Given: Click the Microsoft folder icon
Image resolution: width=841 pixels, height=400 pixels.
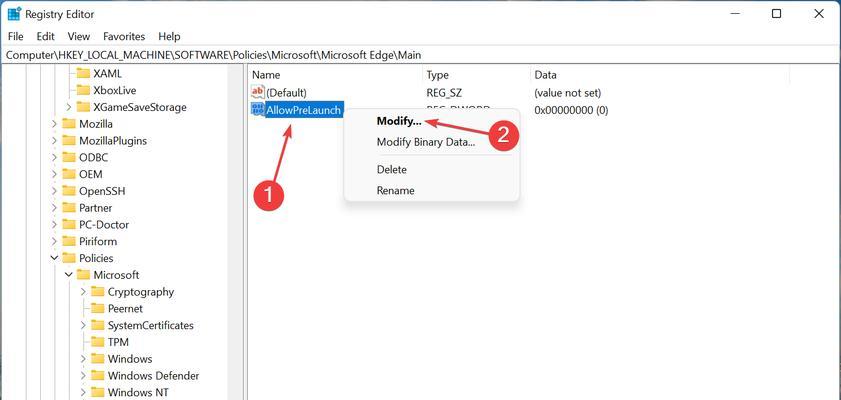Looking at the screenshot, I should 83,275.
